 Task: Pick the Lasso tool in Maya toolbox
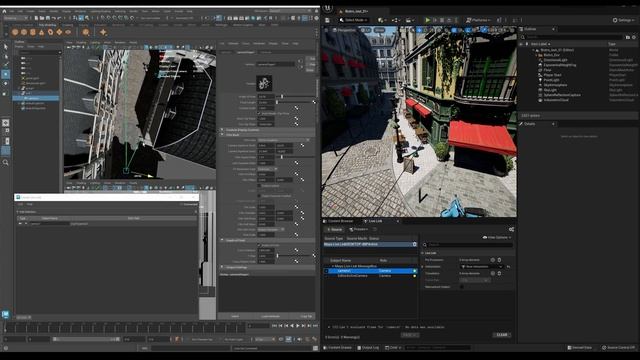[x=6, y=56]
